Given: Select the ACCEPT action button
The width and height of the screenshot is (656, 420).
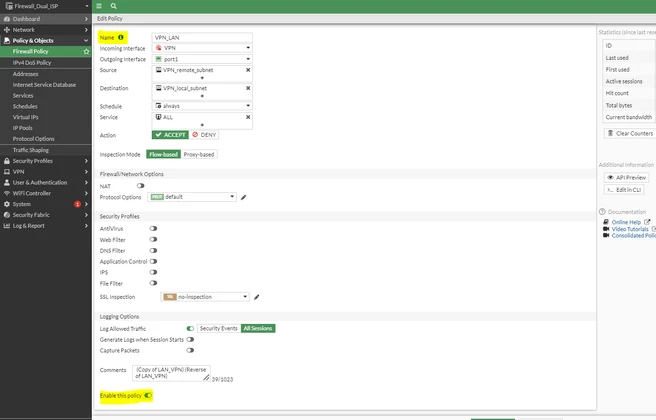Looking at the screenshot, I should pyautogui.click(x=170, y=135).
